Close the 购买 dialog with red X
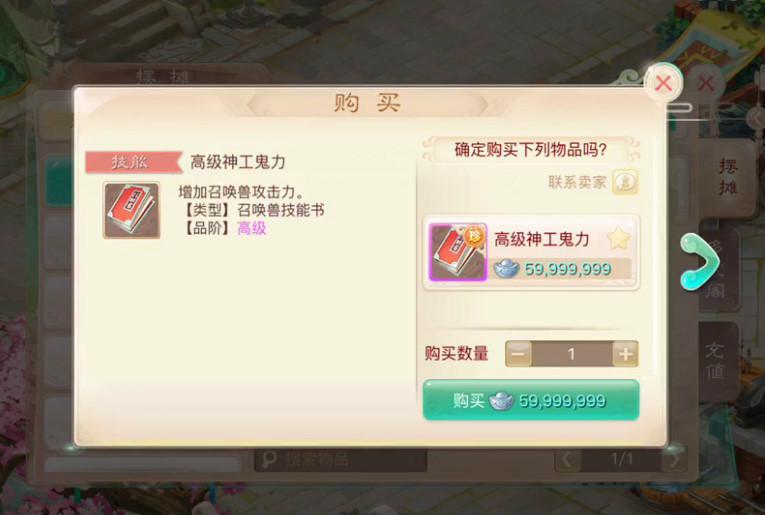The height and width of the screenshot is (515, 765). pyautogui.click(x=664, y=83)
